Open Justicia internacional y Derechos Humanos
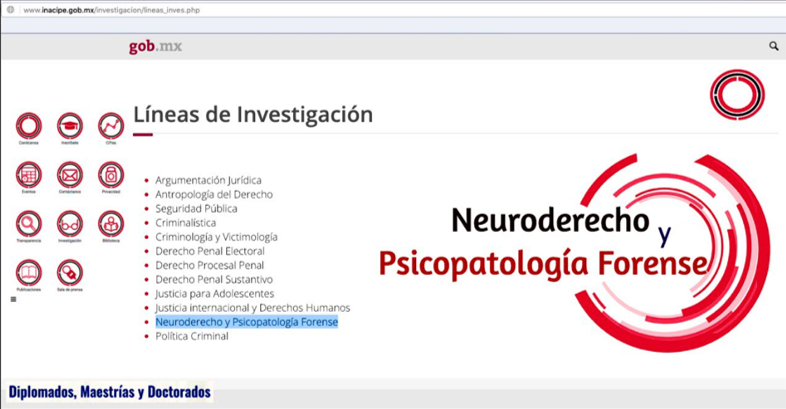 (253, 307)
